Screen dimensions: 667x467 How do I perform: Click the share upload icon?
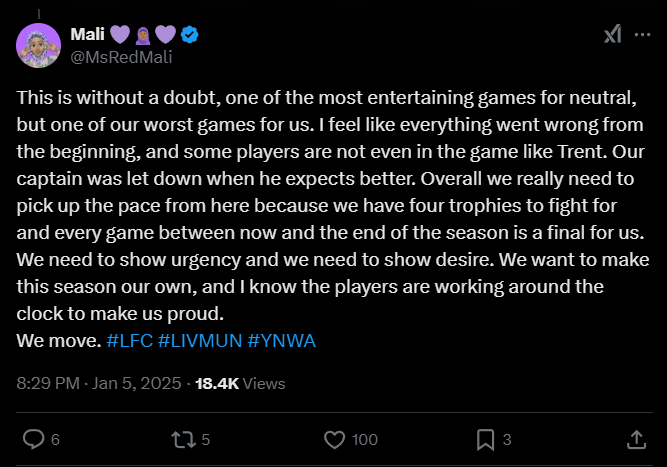click(x=635, y=439)
